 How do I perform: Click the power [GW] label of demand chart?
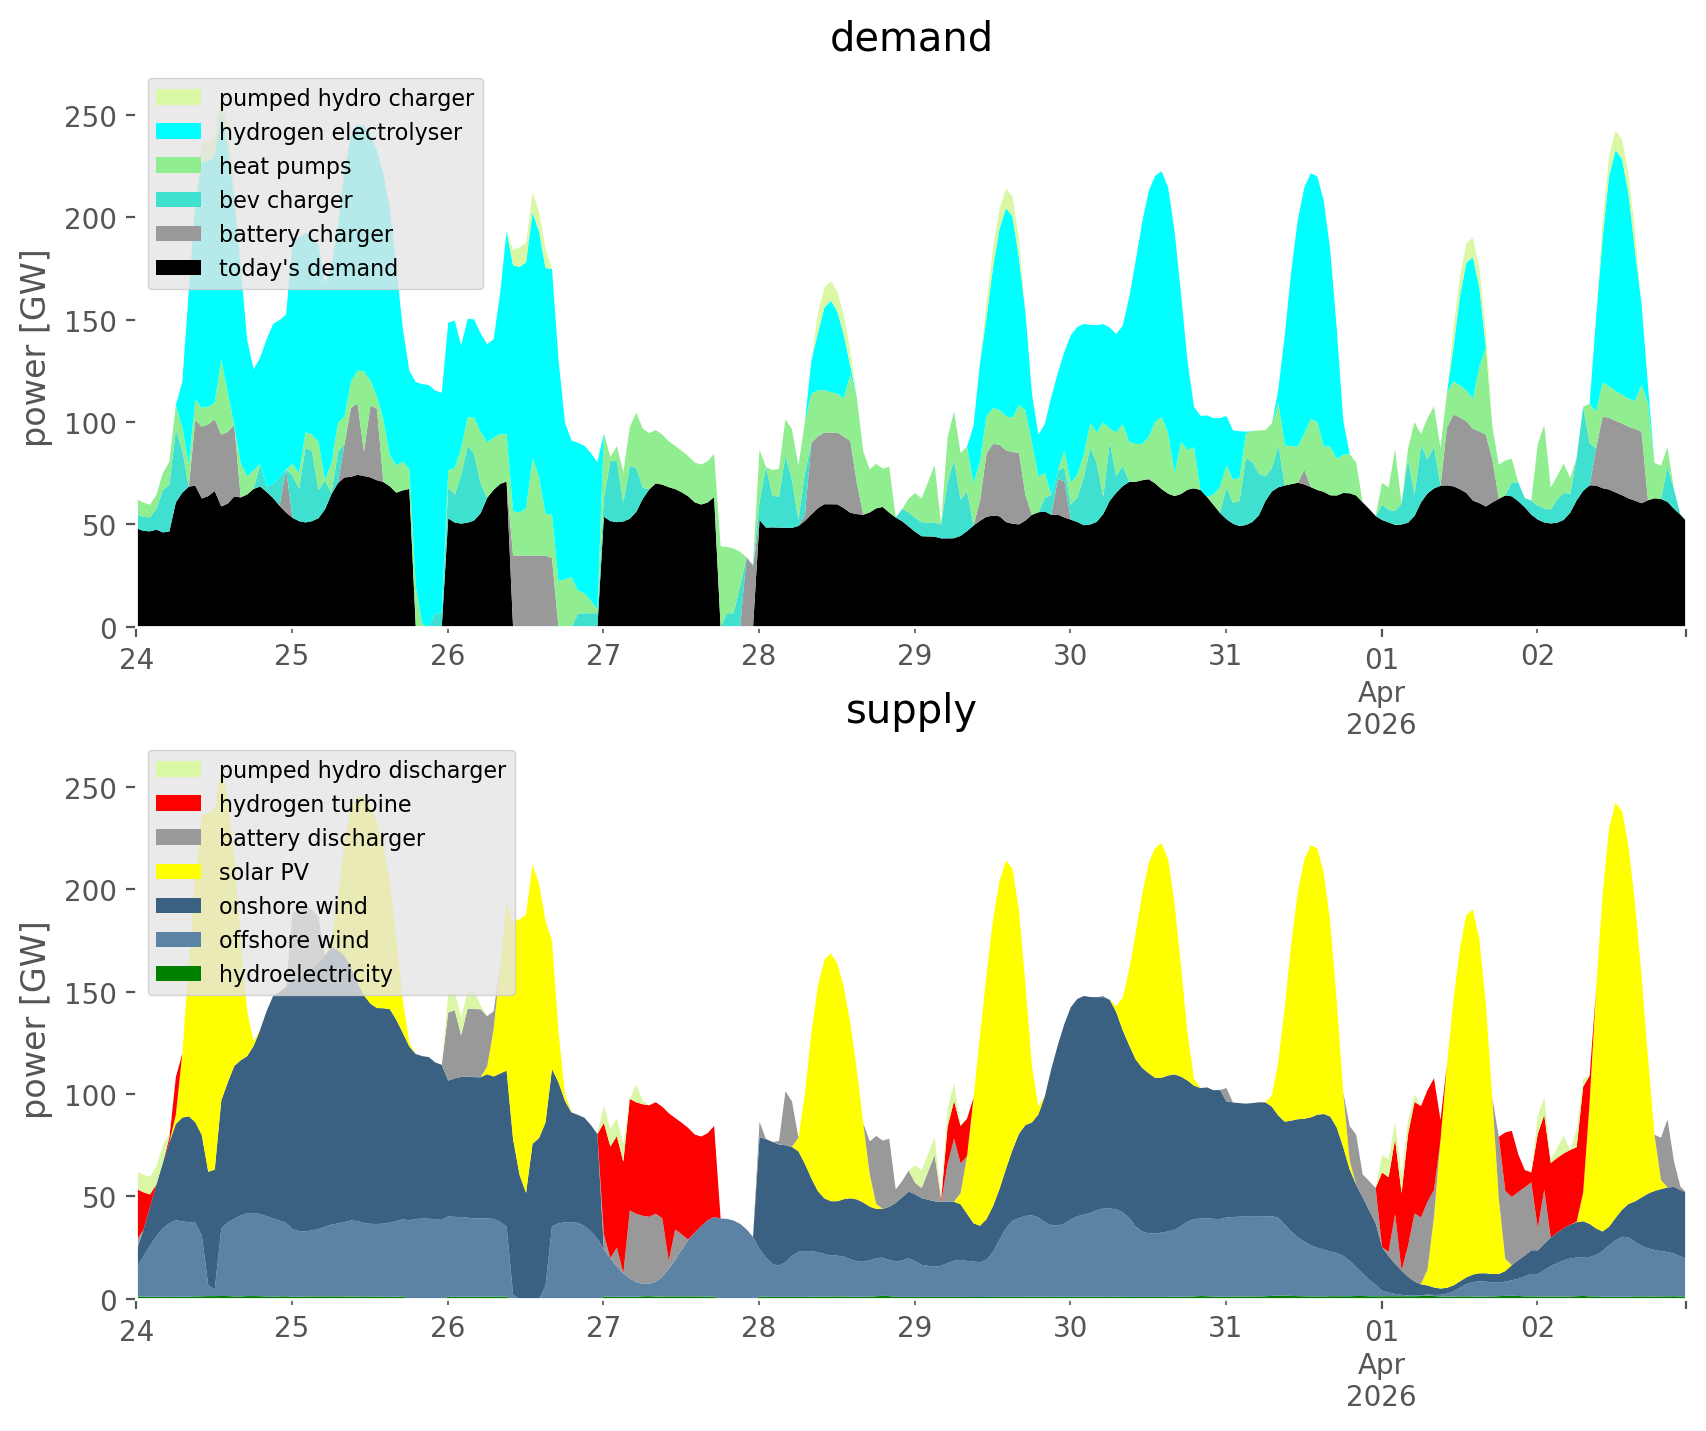[35, 348]
